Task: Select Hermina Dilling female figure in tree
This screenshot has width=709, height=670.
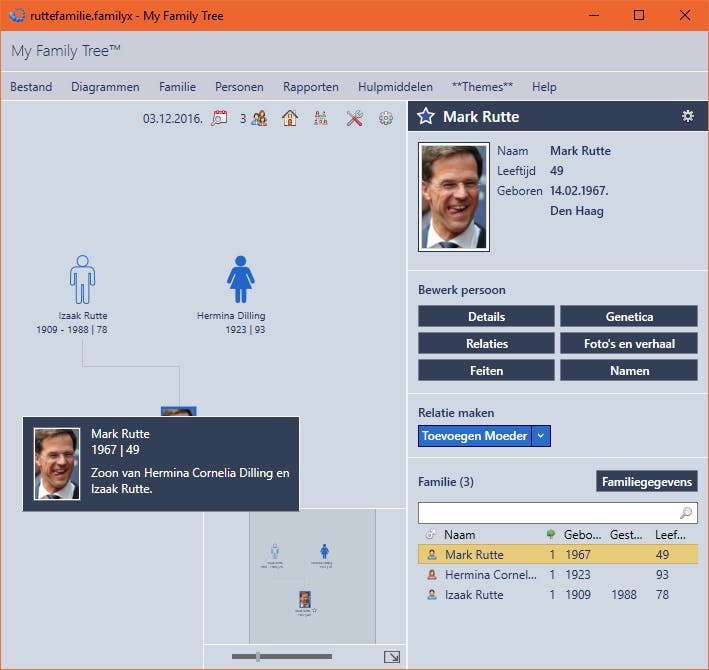Action: point(241,279)
